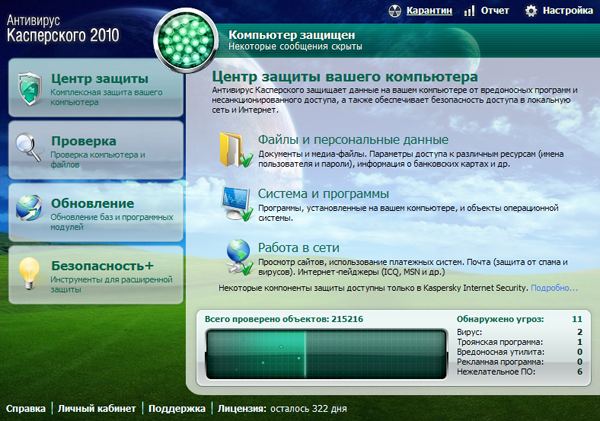Click the Вредоносная утилита count row

click(x=519, y=352)
